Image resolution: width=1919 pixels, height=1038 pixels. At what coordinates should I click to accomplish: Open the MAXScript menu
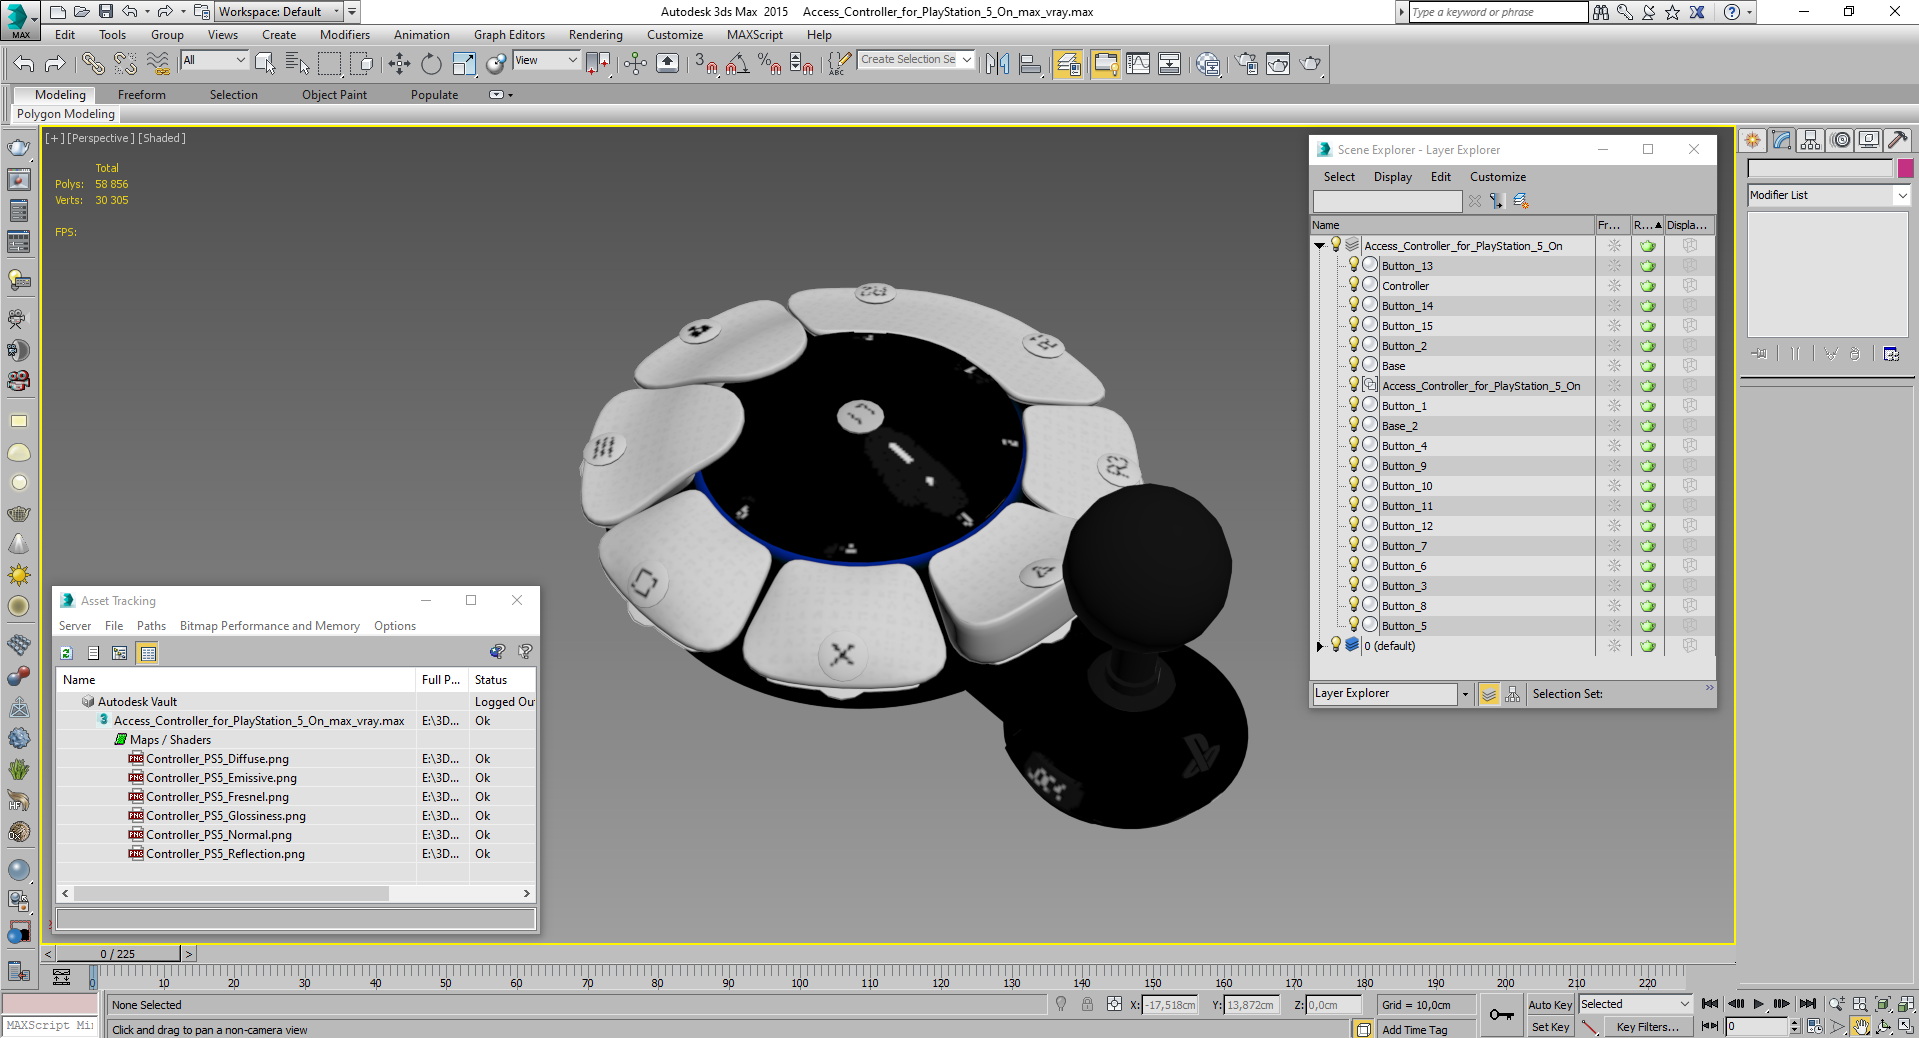point(755,34)
